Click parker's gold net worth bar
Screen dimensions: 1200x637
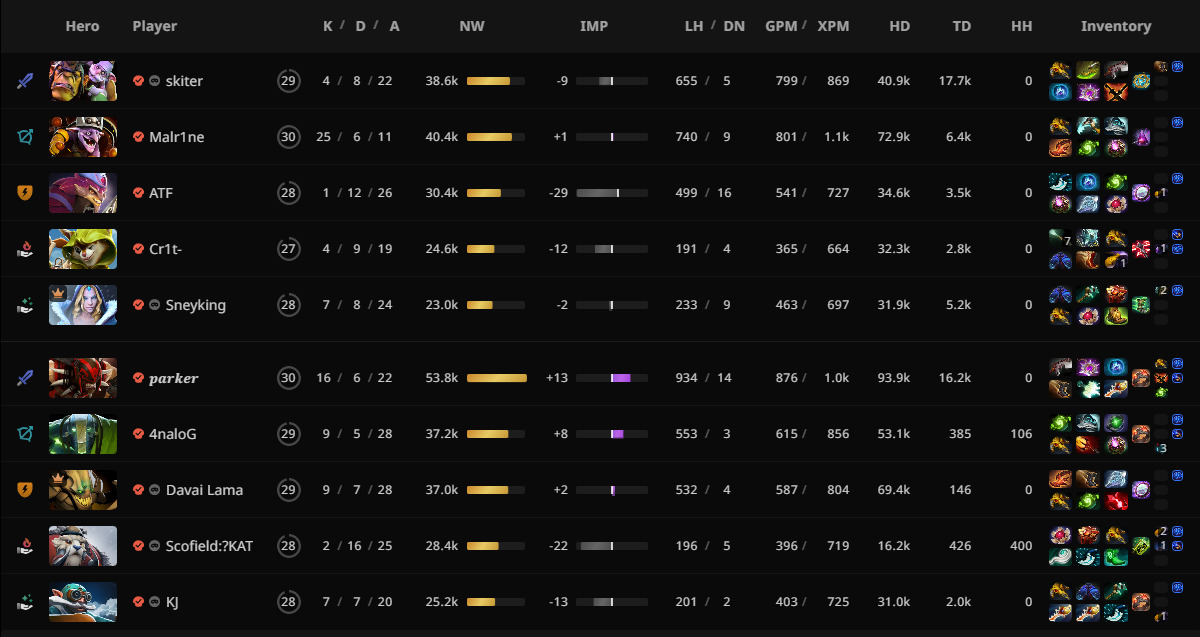pos(496,378)
